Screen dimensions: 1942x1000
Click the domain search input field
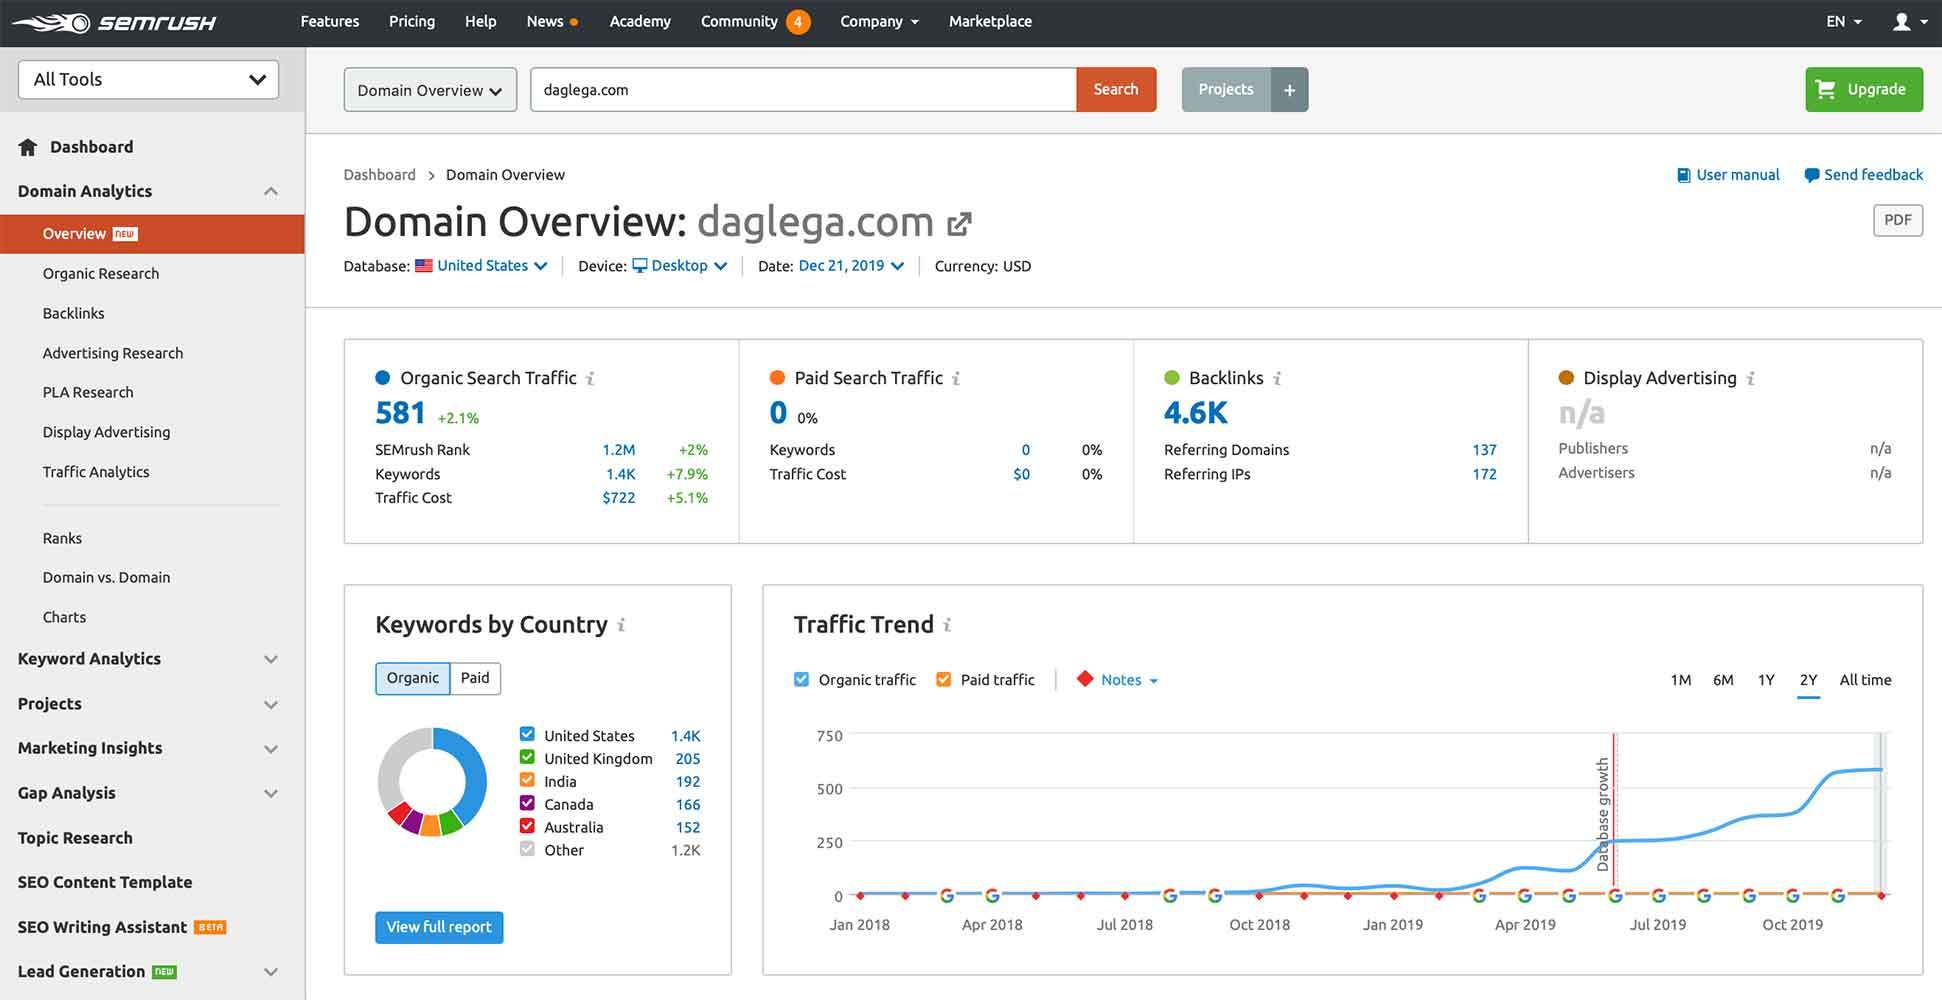803,90
